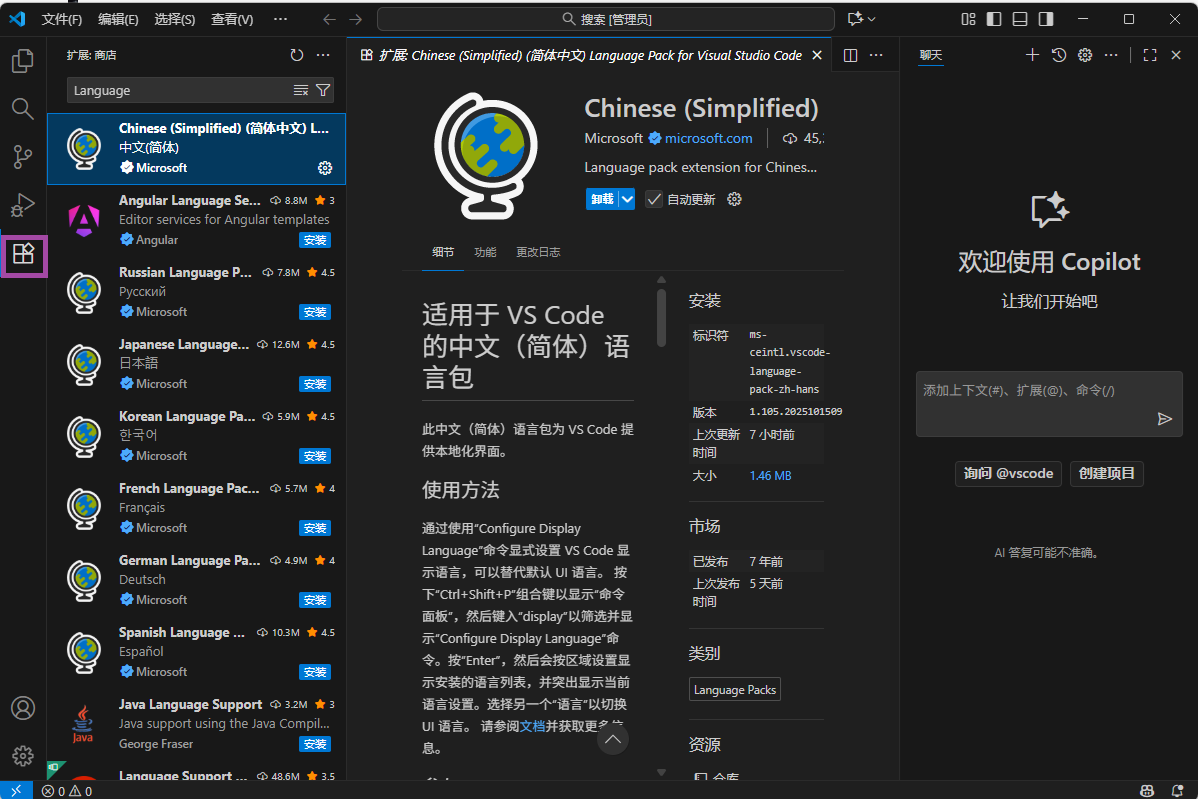1198x799 pixels.
Task: Expand the uninstall button dropdown arrow
Action: click(627, 199)
